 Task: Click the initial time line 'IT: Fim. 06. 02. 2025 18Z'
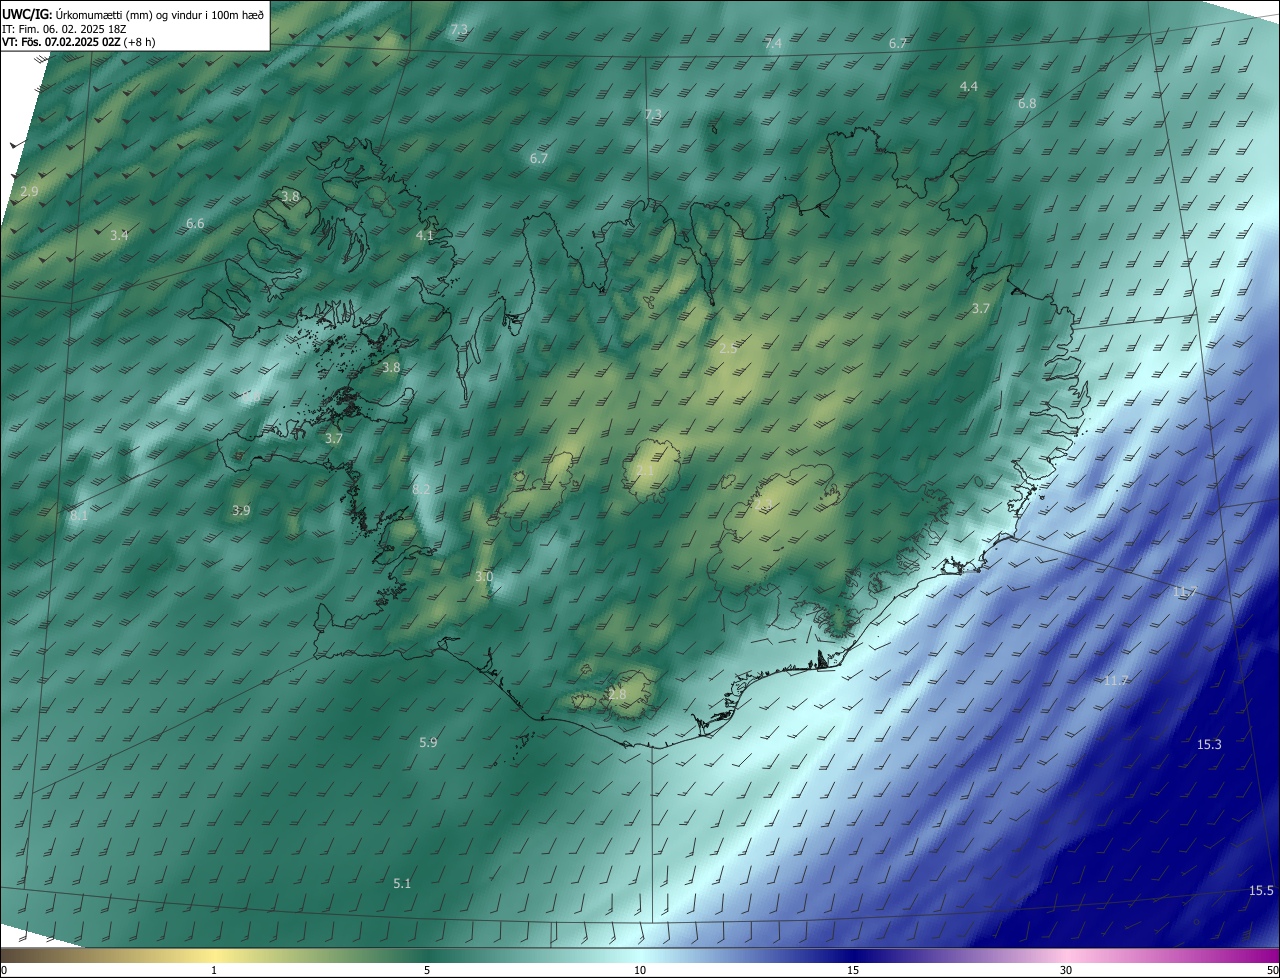(64, 28)
